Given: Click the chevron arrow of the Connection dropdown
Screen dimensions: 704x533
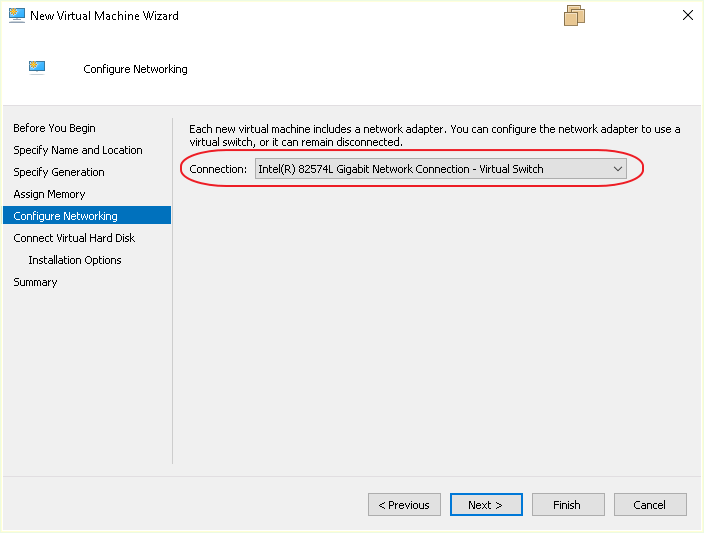Looking at the screenshot, I should 618,169.
